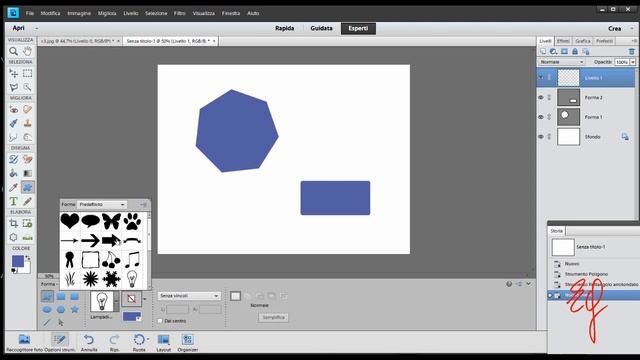Select the Lasso tool
The image size is (640, 360).
point(13,87)
